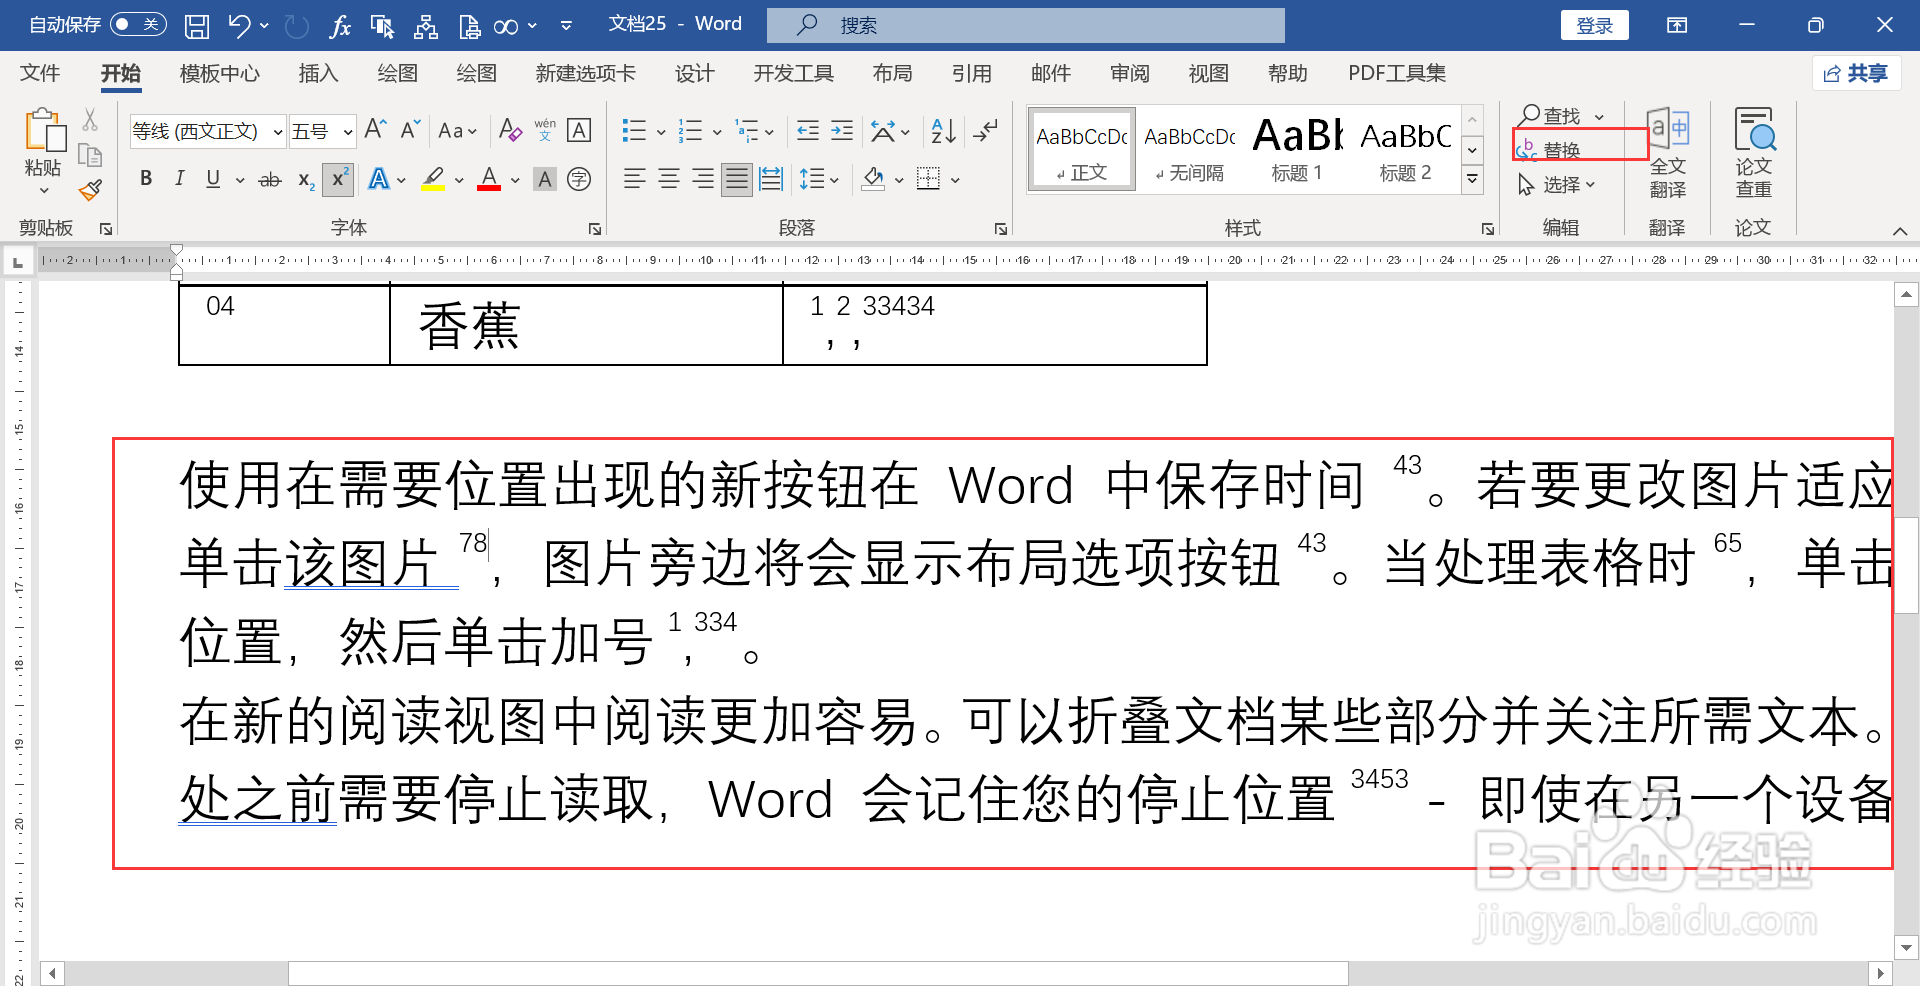The width and height of the screenshot is (1920, 986).
Task: Click the search box in title bar
Action: pos(1026,25)
